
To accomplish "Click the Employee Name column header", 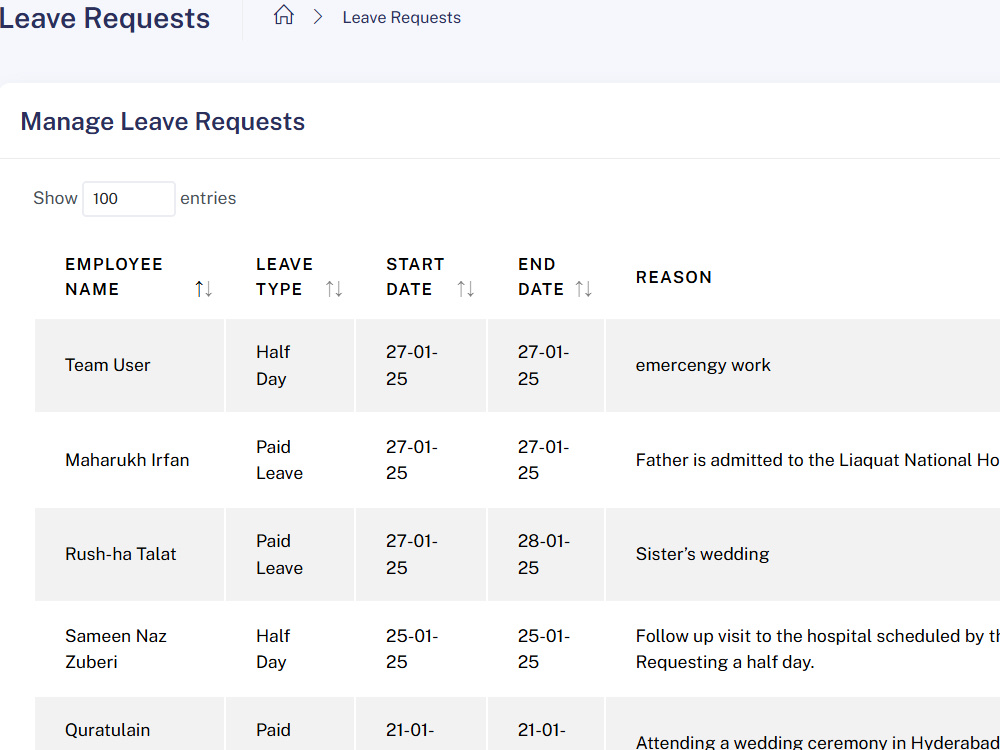I will pos(114,277).
